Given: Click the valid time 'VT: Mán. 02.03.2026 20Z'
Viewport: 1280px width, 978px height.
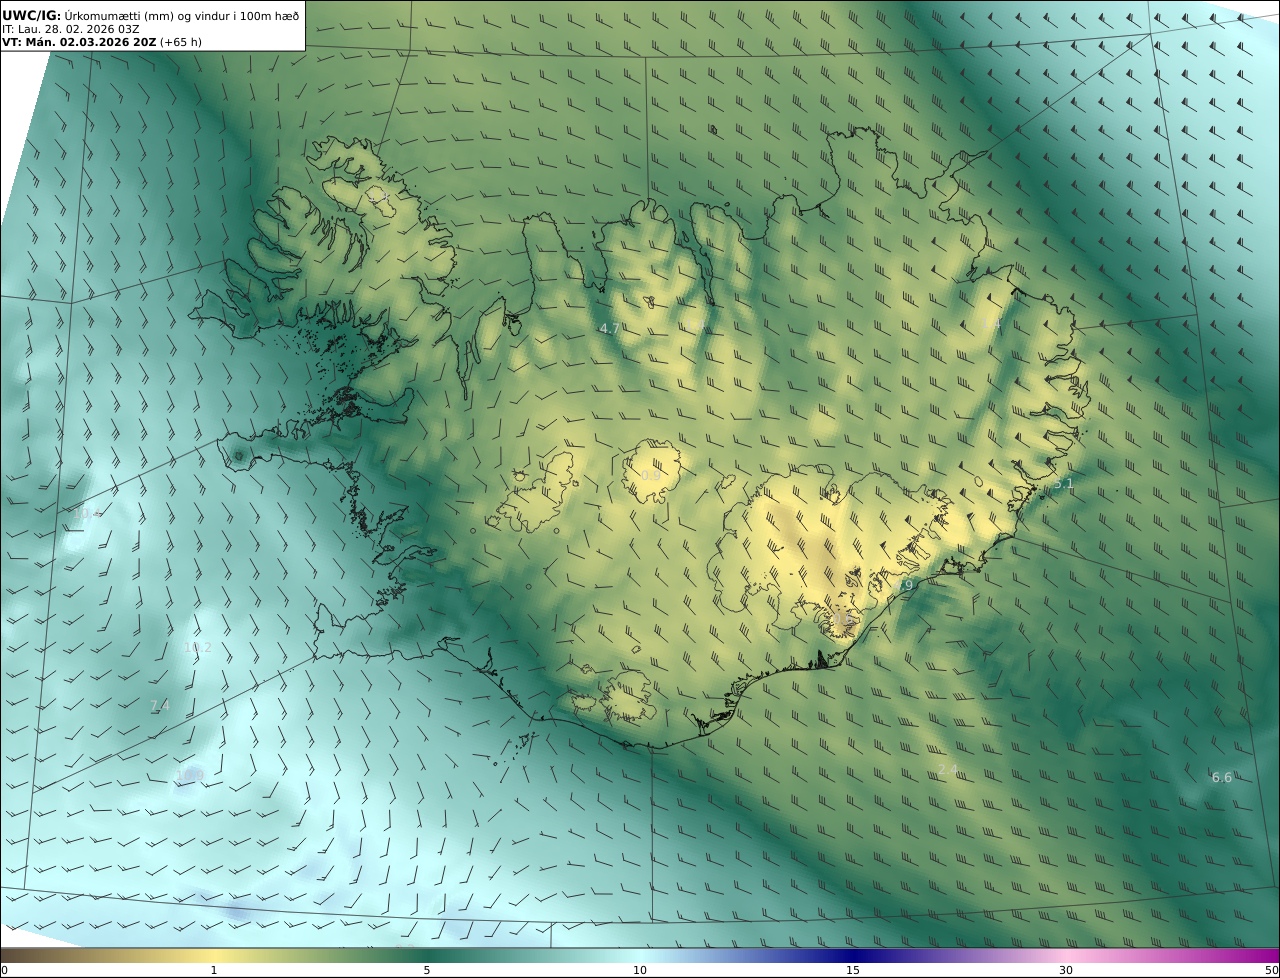Looking at the screenshot, I should coord(78,43).
